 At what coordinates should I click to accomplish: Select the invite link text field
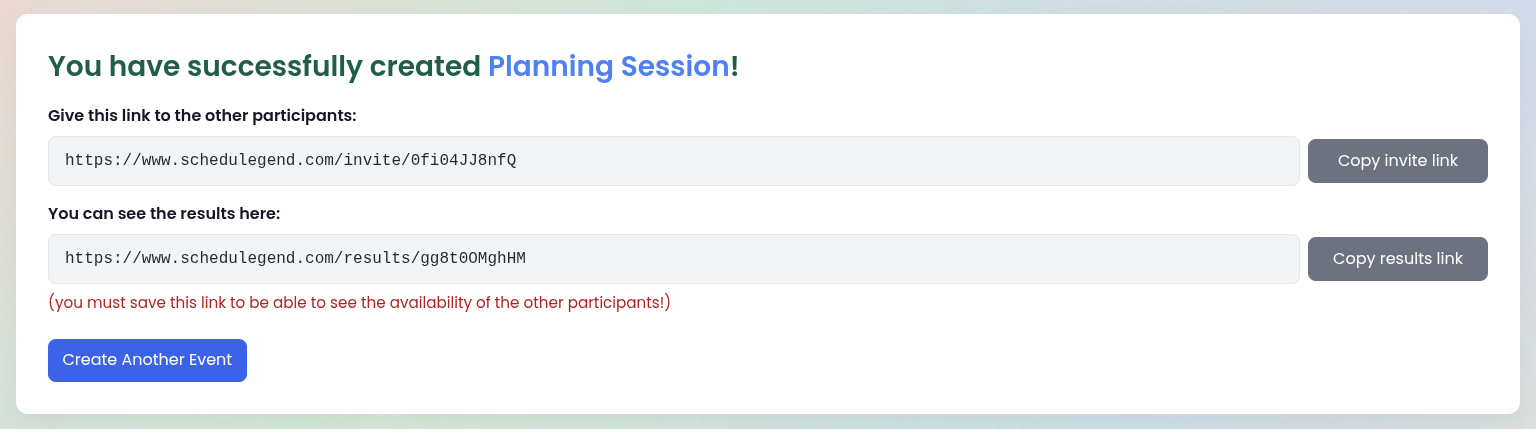click(674, 161)
